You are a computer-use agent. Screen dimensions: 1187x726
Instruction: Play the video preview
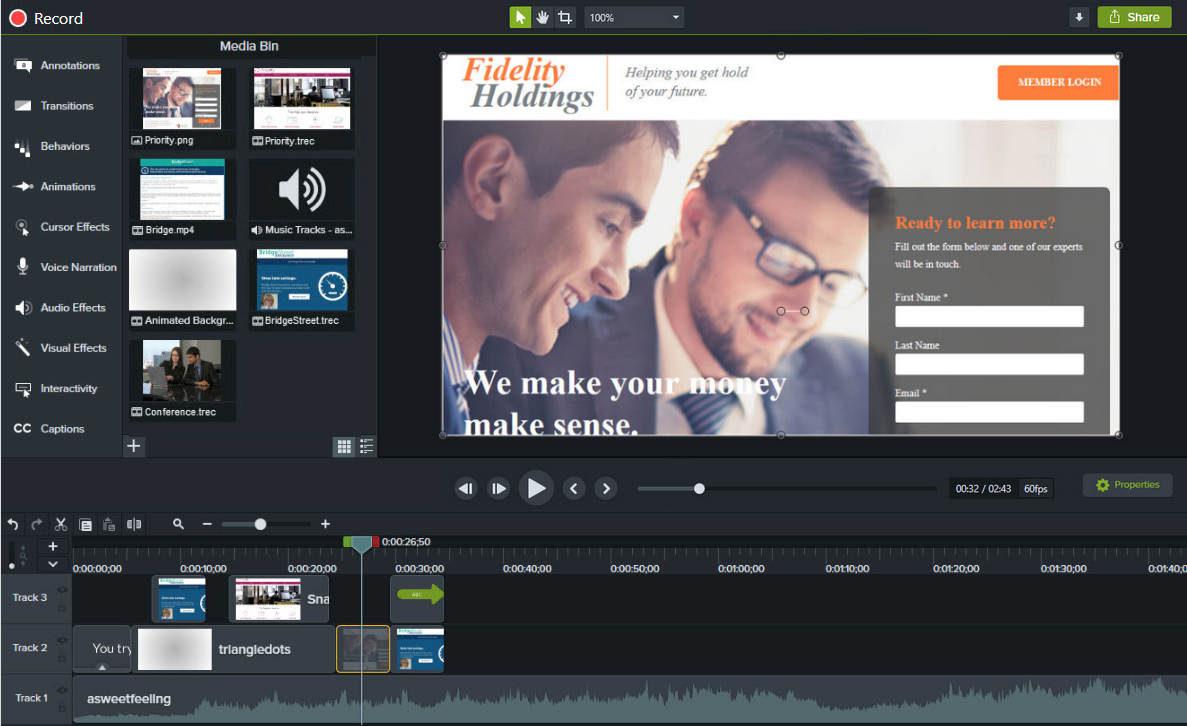tap(536, 488)
